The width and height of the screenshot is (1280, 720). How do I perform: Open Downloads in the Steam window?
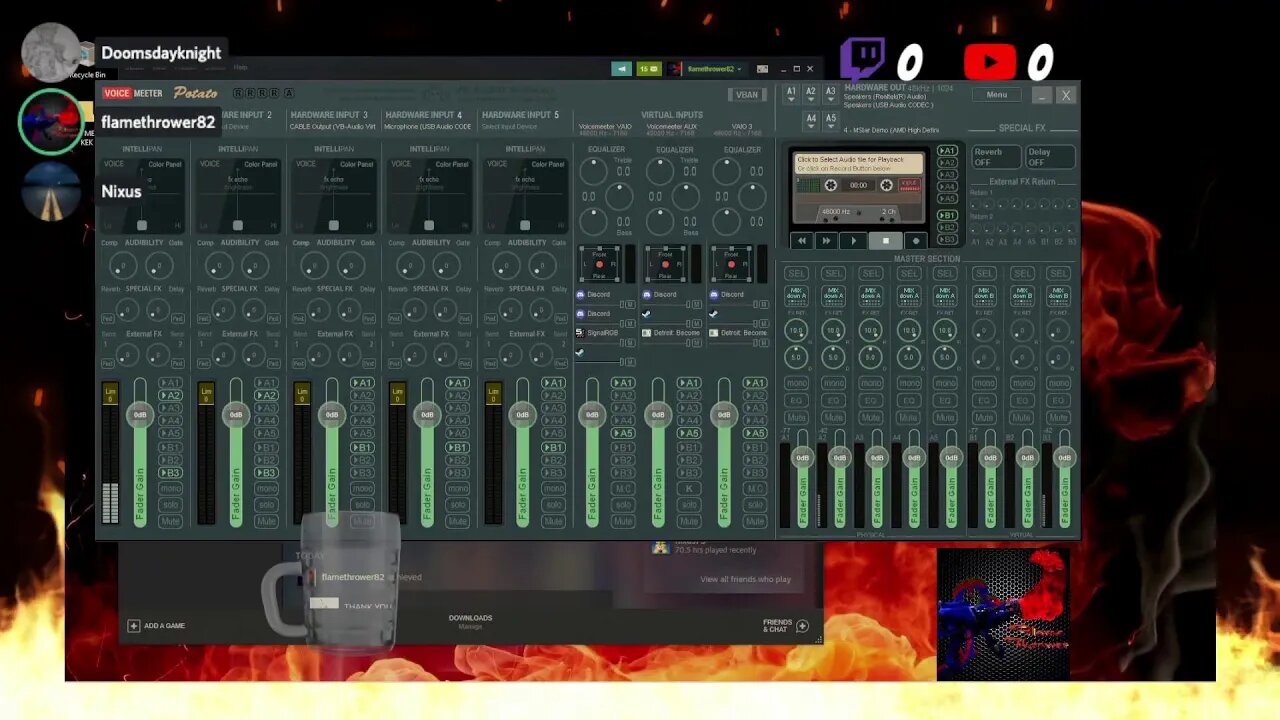pyautogui.click(x=470, y=620)
